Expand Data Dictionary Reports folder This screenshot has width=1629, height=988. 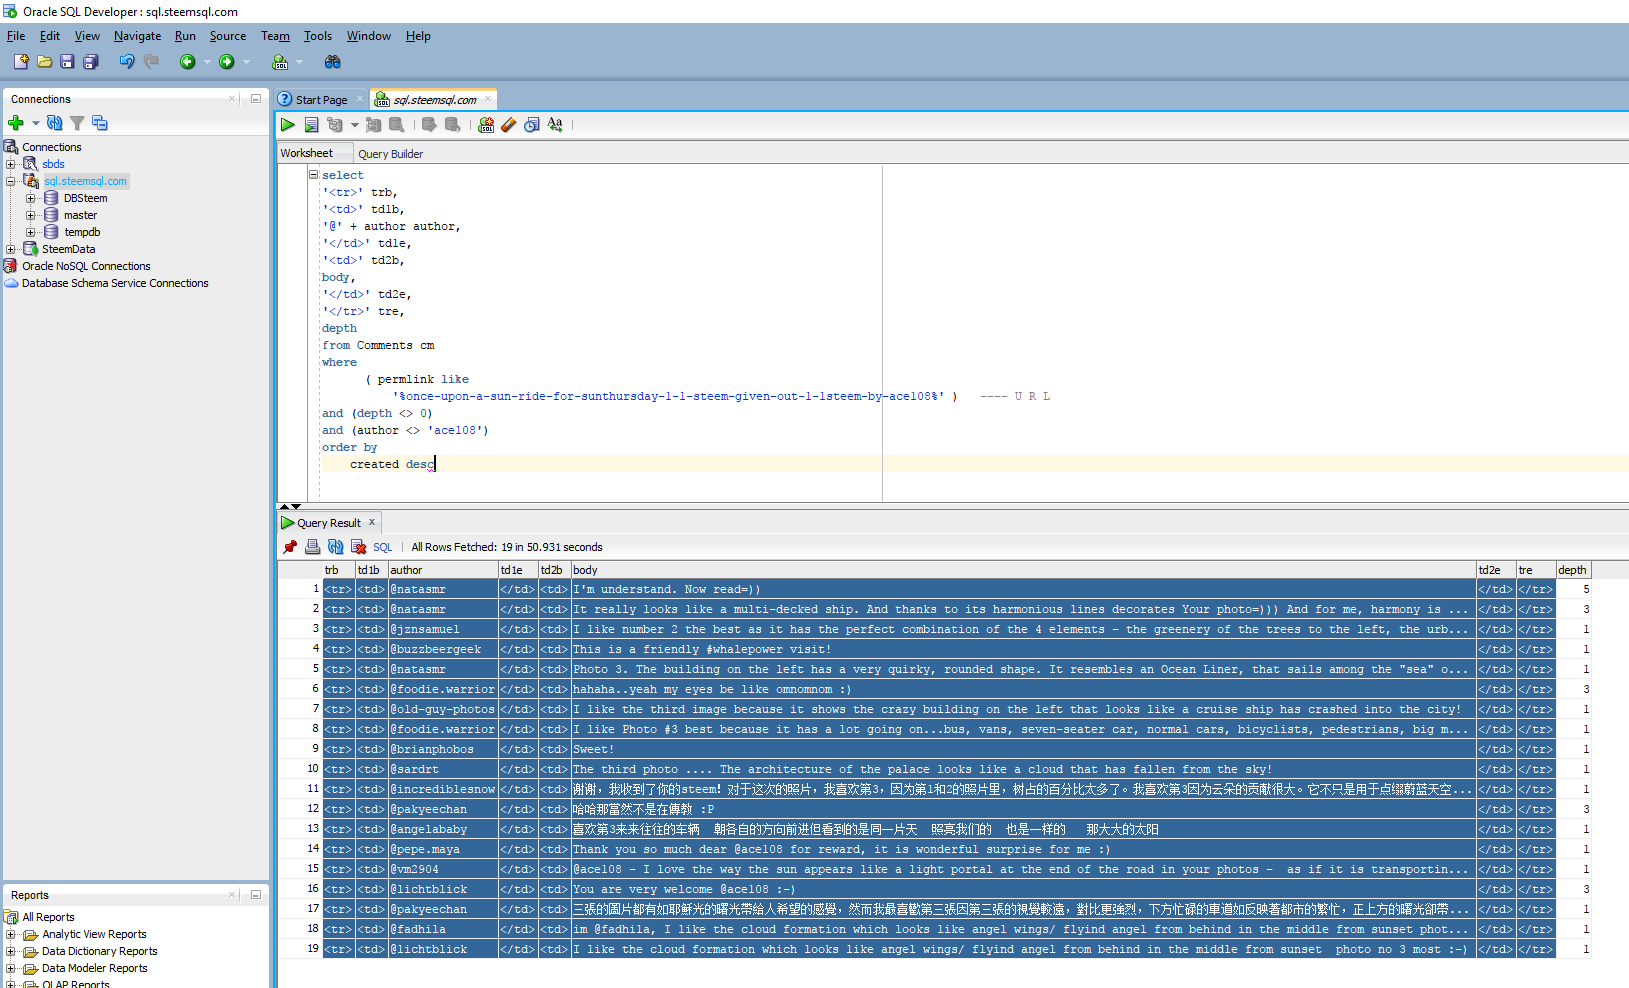tap(11, 951)
